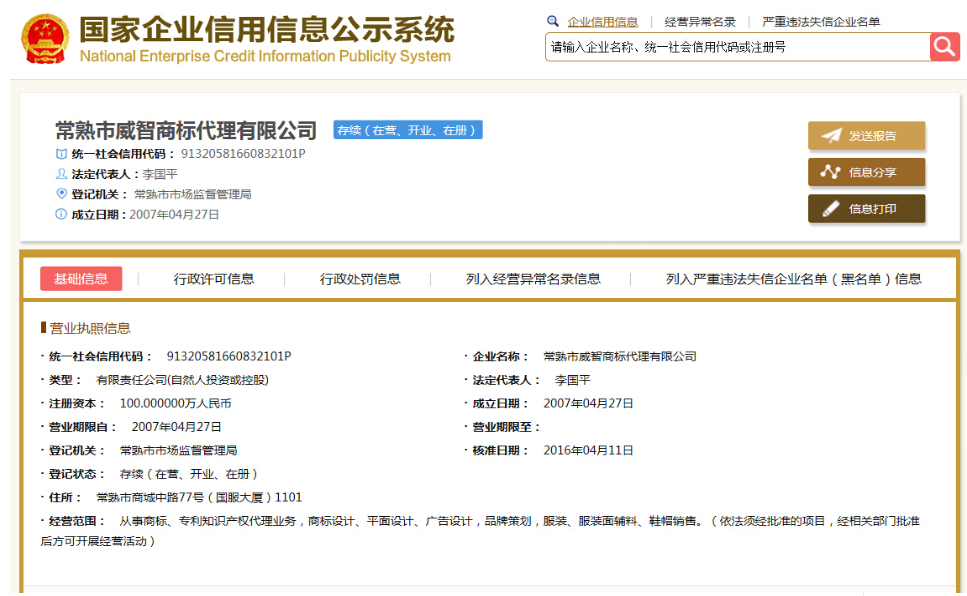The width and height of the screenshot is (967, 596).
Task: Click the paper plane icon on 发送报告
Action: coord(831,136)
